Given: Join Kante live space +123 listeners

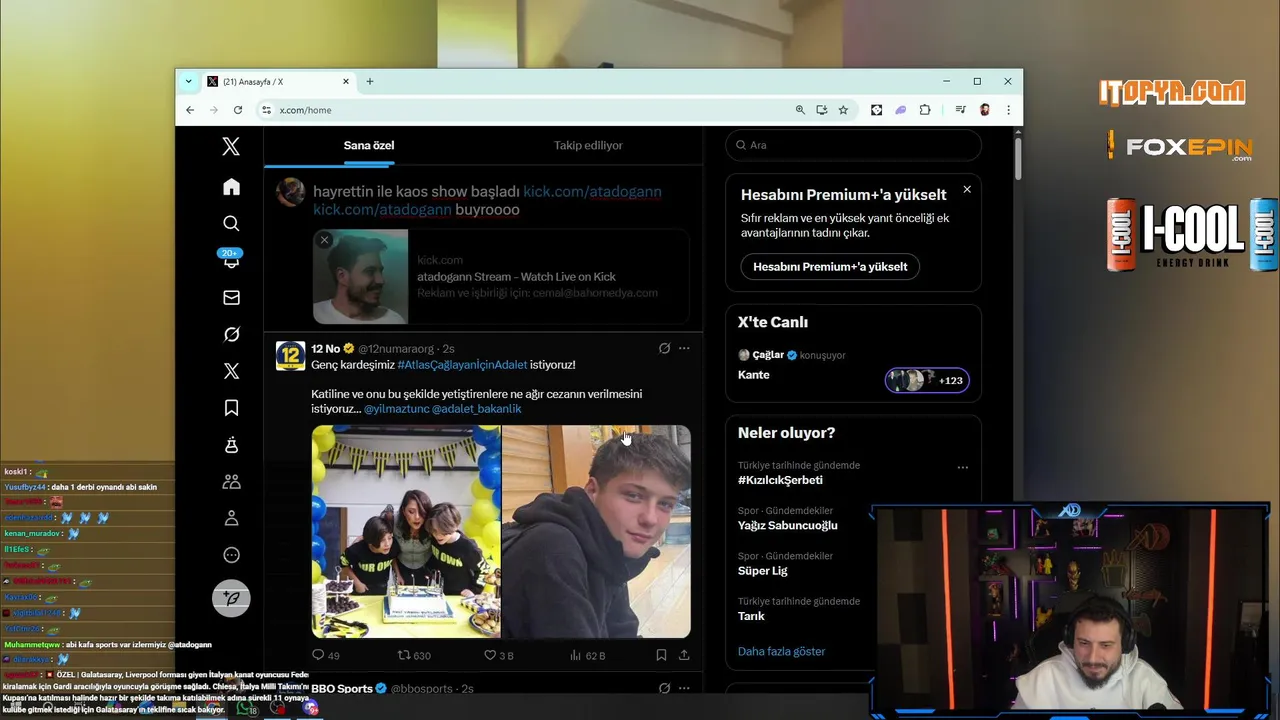Looking at the screenshot, I should point(927,380).
